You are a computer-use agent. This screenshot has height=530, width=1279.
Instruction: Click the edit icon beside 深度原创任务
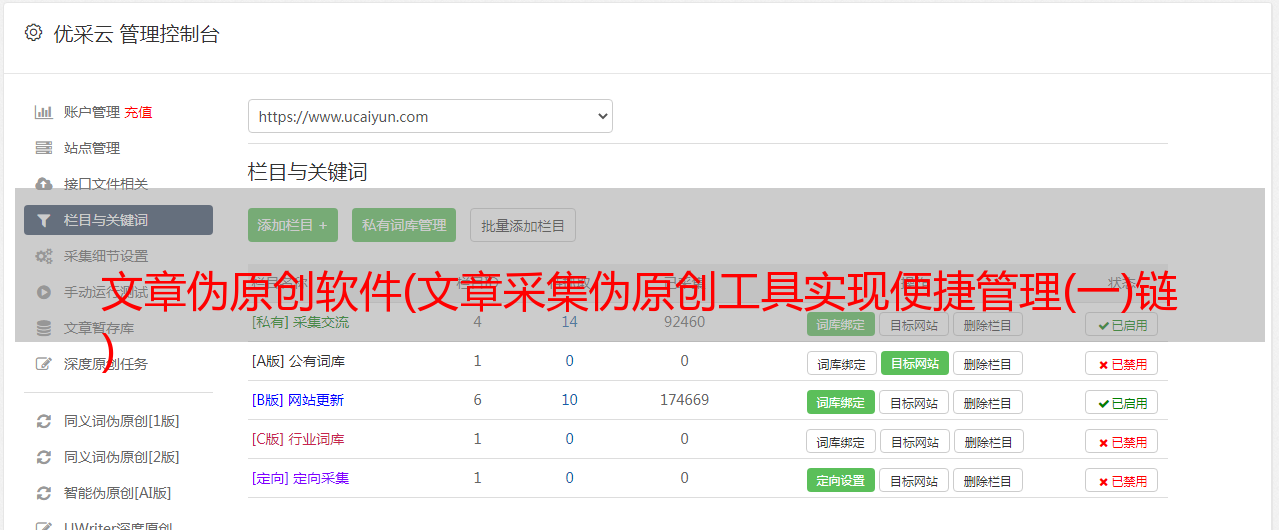(x=44, y=364)
